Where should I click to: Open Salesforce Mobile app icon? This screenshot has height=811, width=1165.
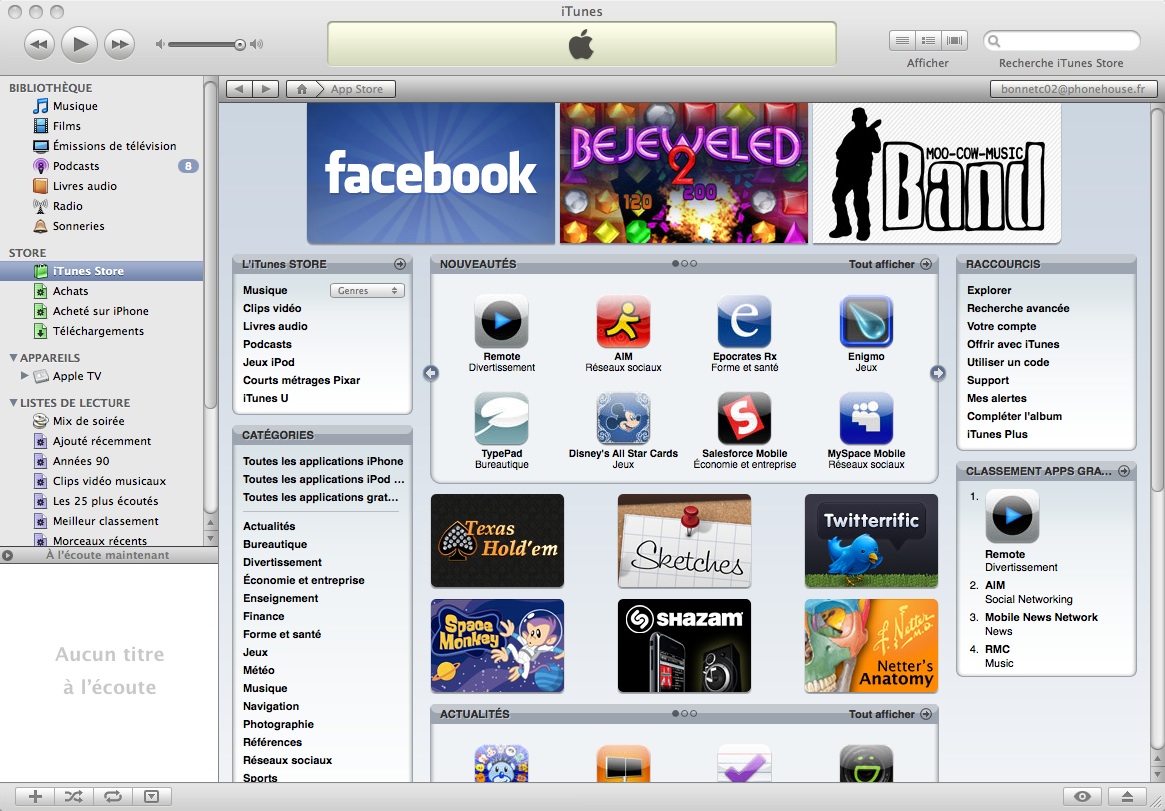coord(744,419)
